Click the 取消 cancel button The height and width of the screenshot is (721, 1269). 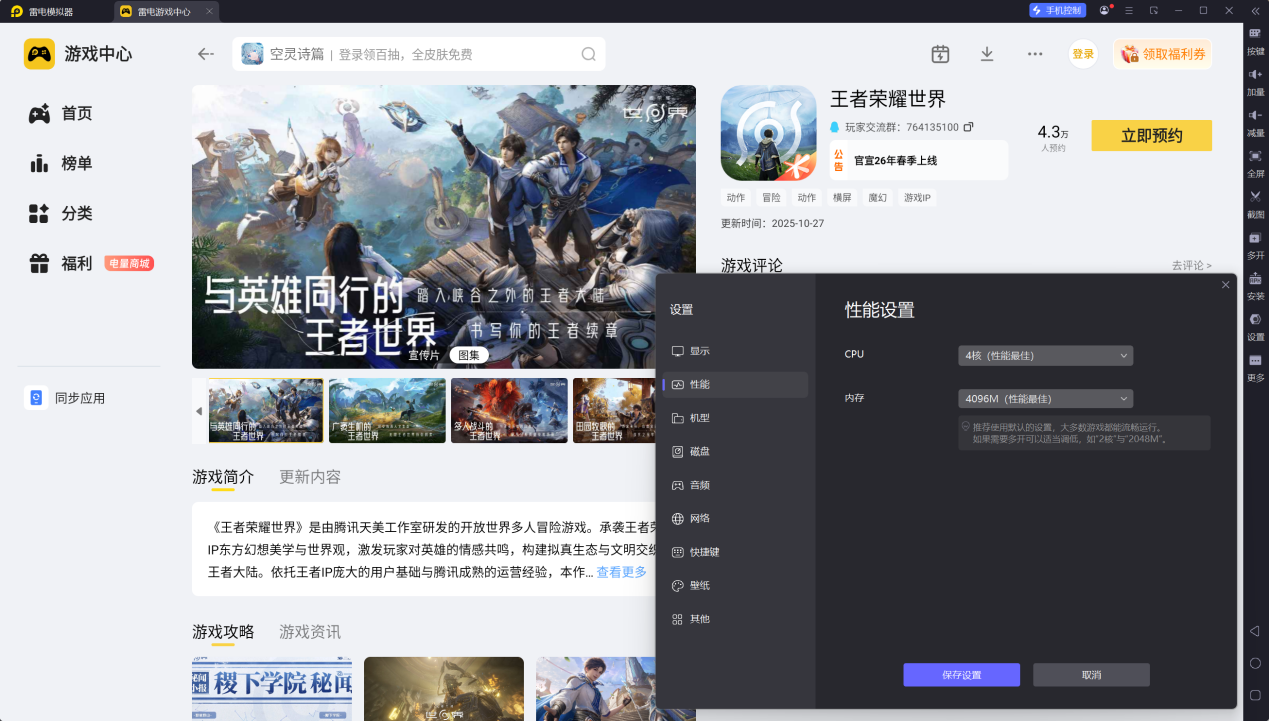[x=1091, y=675]
